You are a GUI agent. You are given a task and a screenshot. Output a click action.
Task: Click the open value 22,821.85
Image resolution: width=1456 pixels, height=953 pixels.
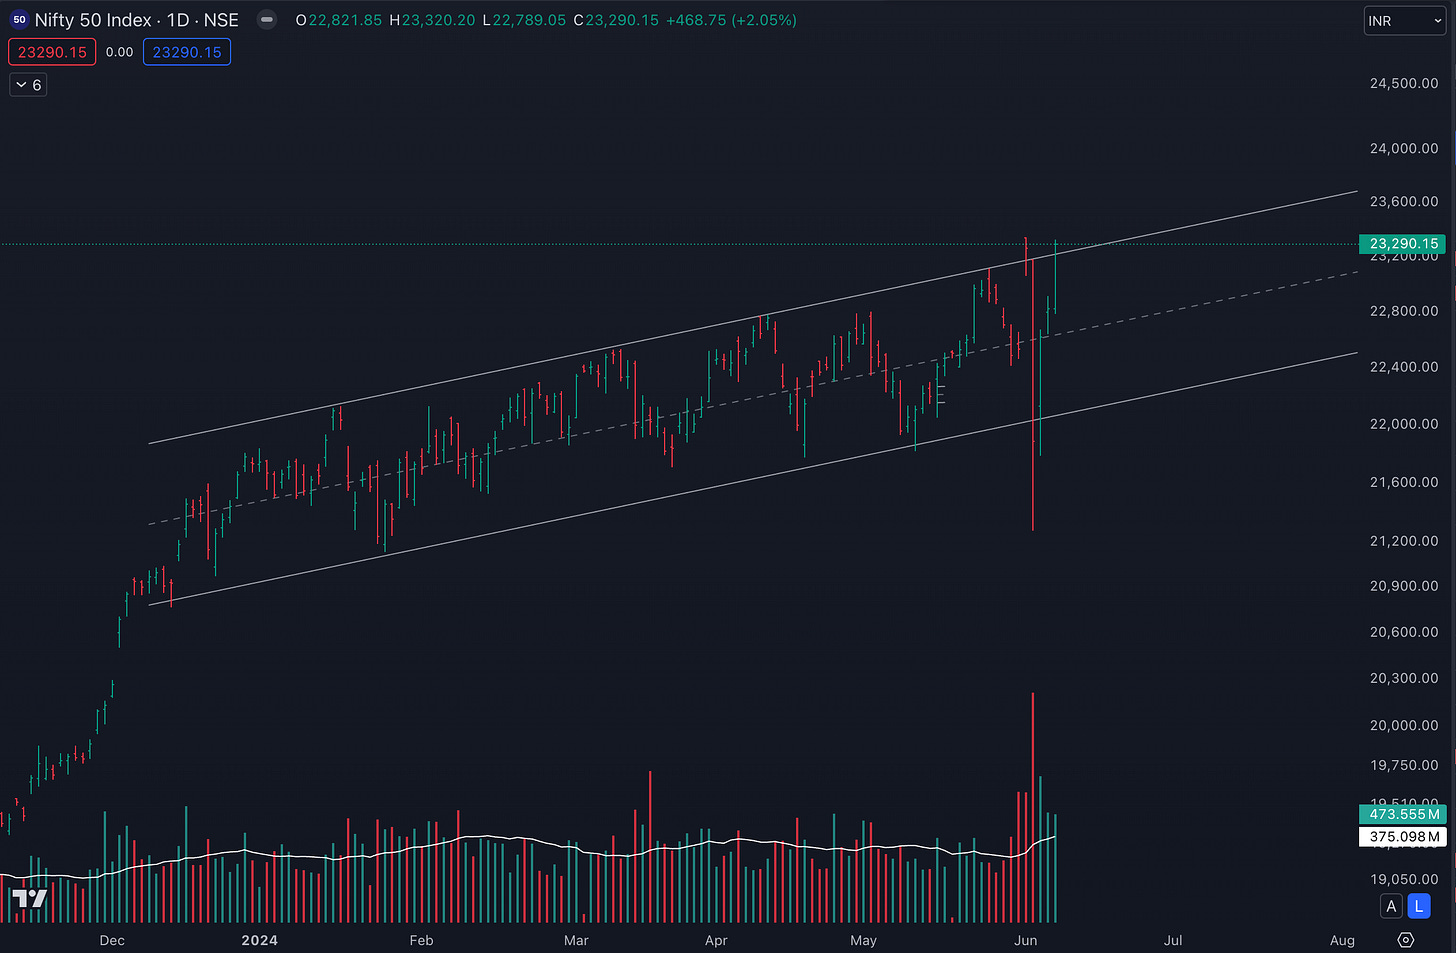[345, 20]
